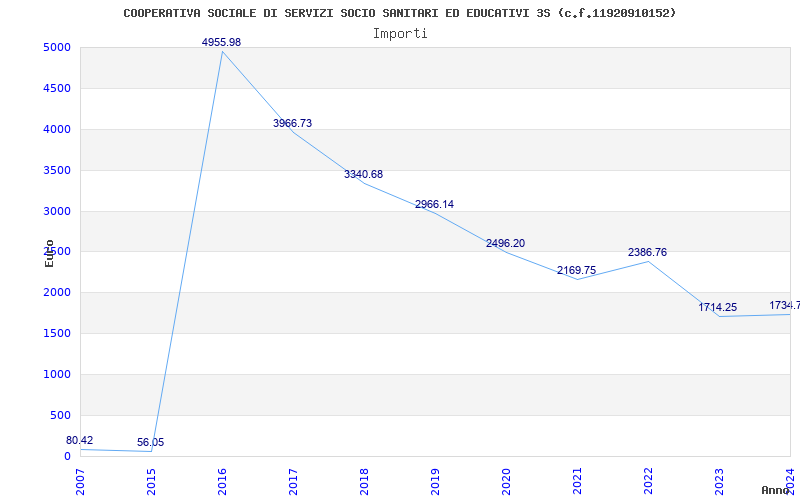Click the 2386.76 data label
Image resolution: width=800 pixels, height=500 pixels.
coord(647,252)
